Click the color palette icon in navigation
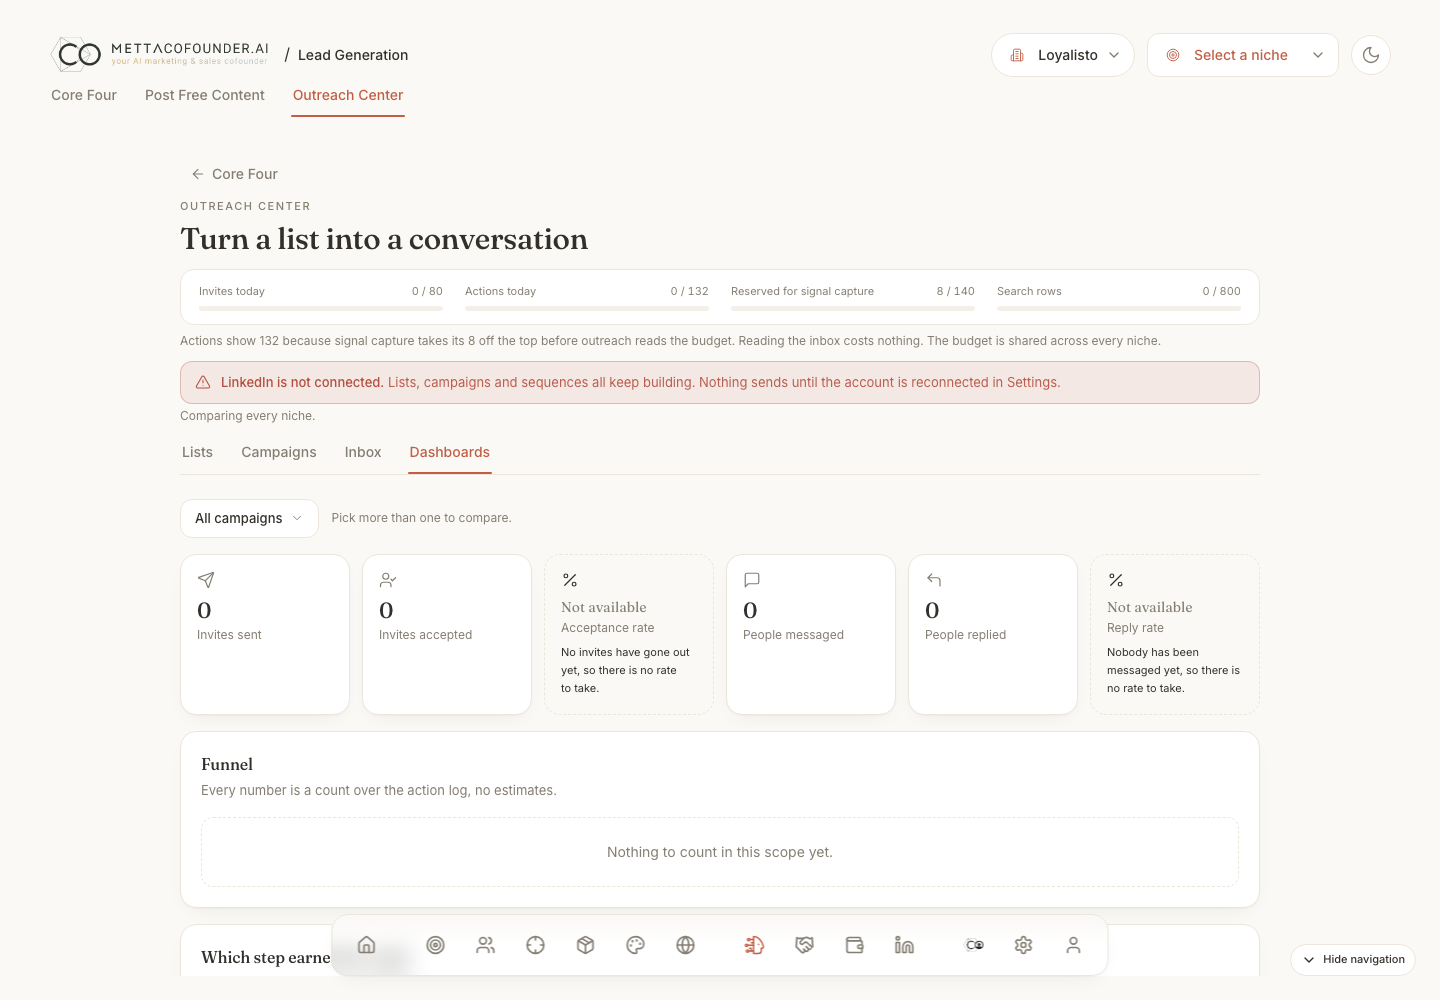The width and height of the screenshot is (1440, 1000). [x=636, y=945]
